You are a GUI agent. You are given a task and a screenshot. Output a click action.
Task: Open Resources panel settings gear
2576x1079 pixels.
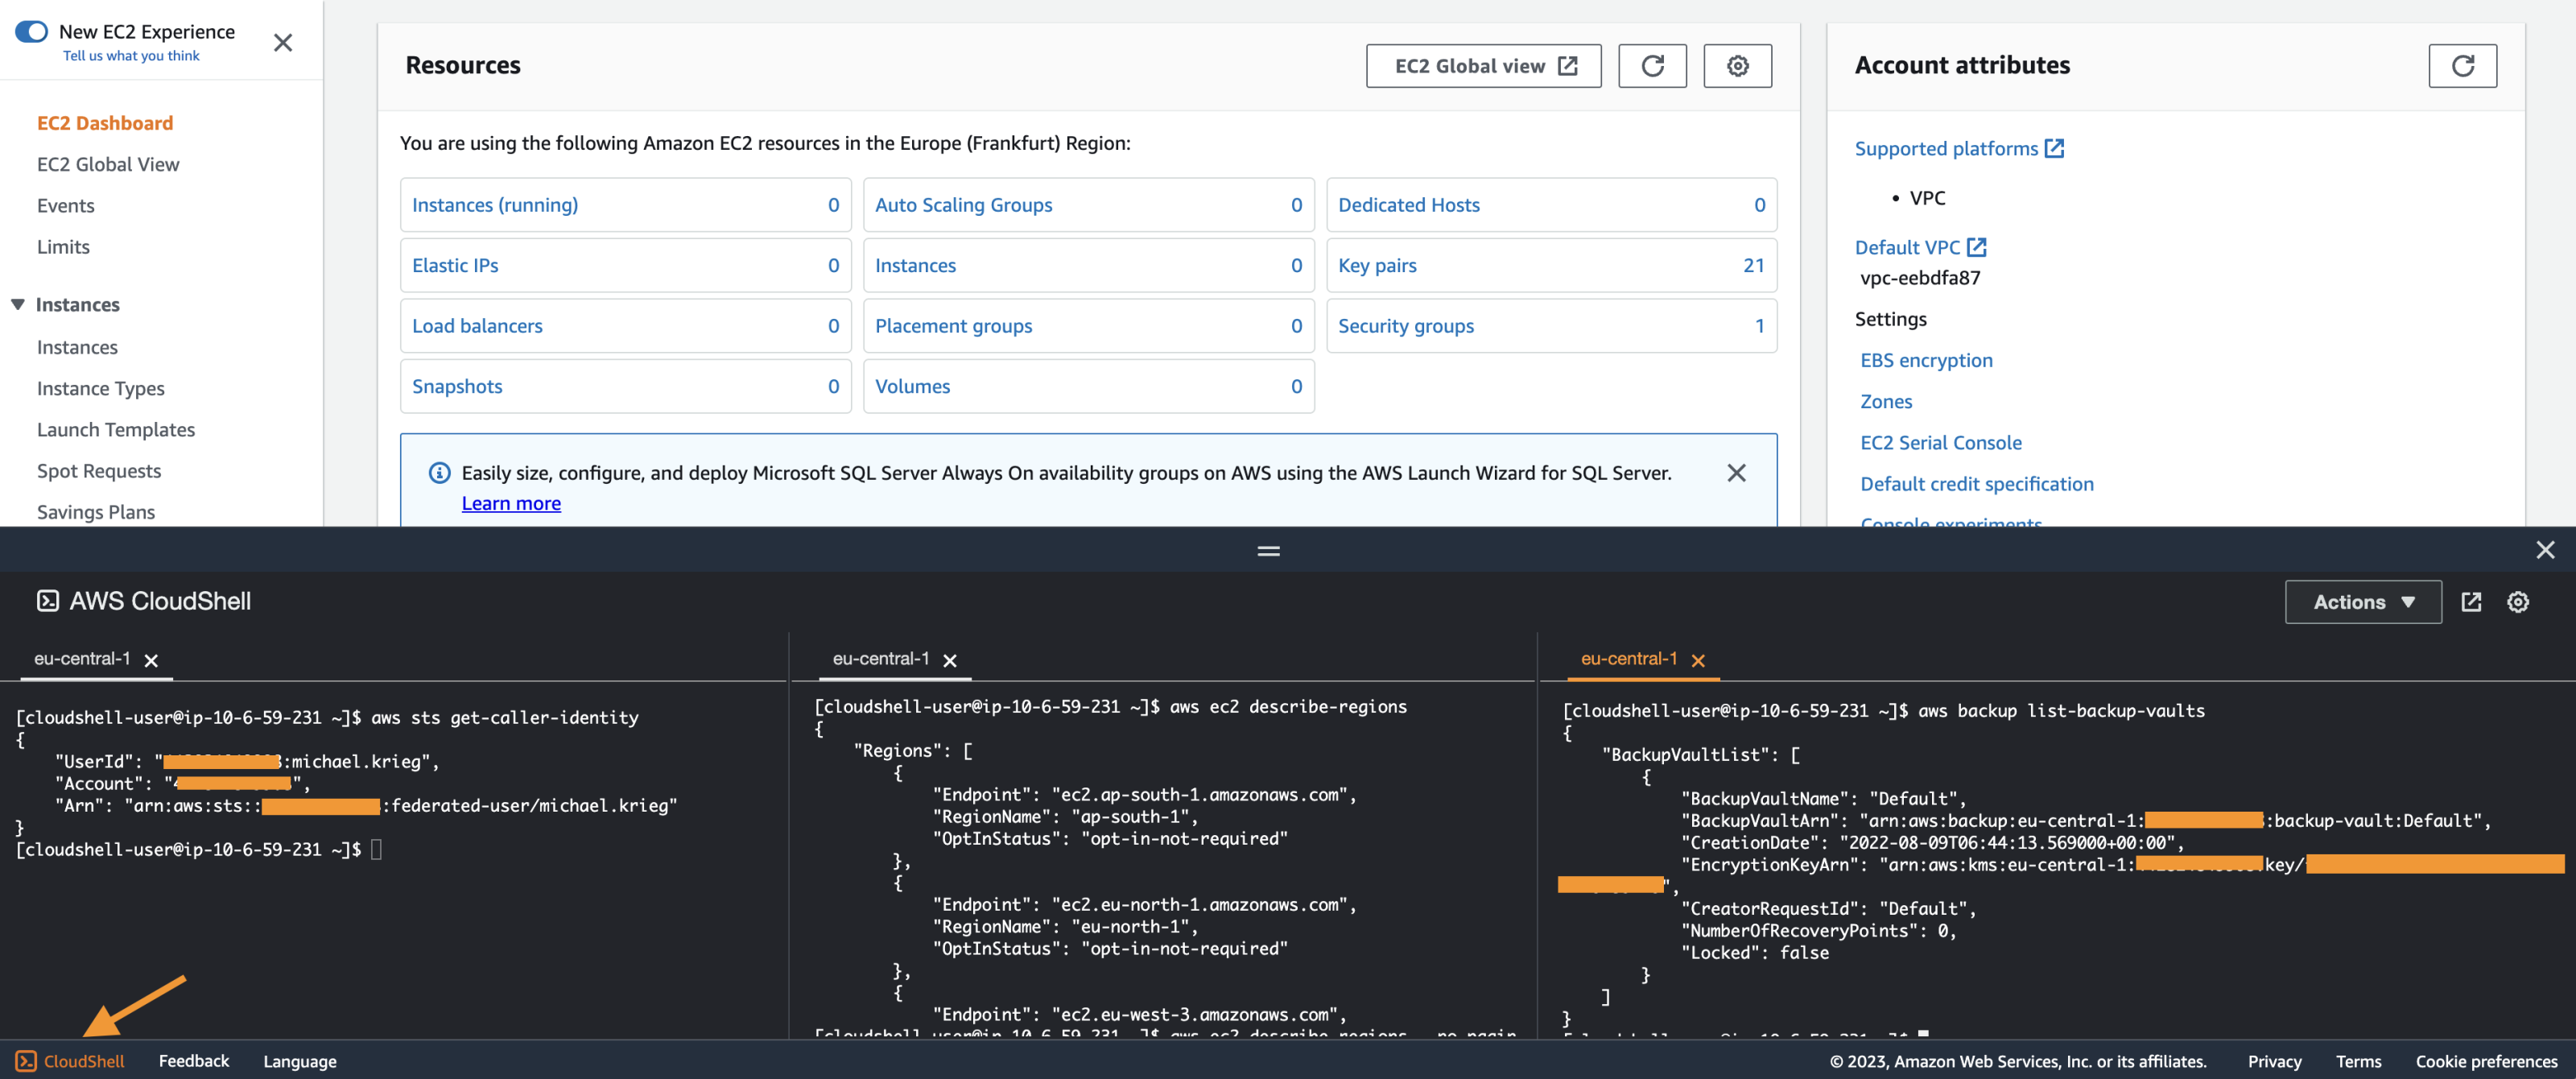tap(1737, 66)
